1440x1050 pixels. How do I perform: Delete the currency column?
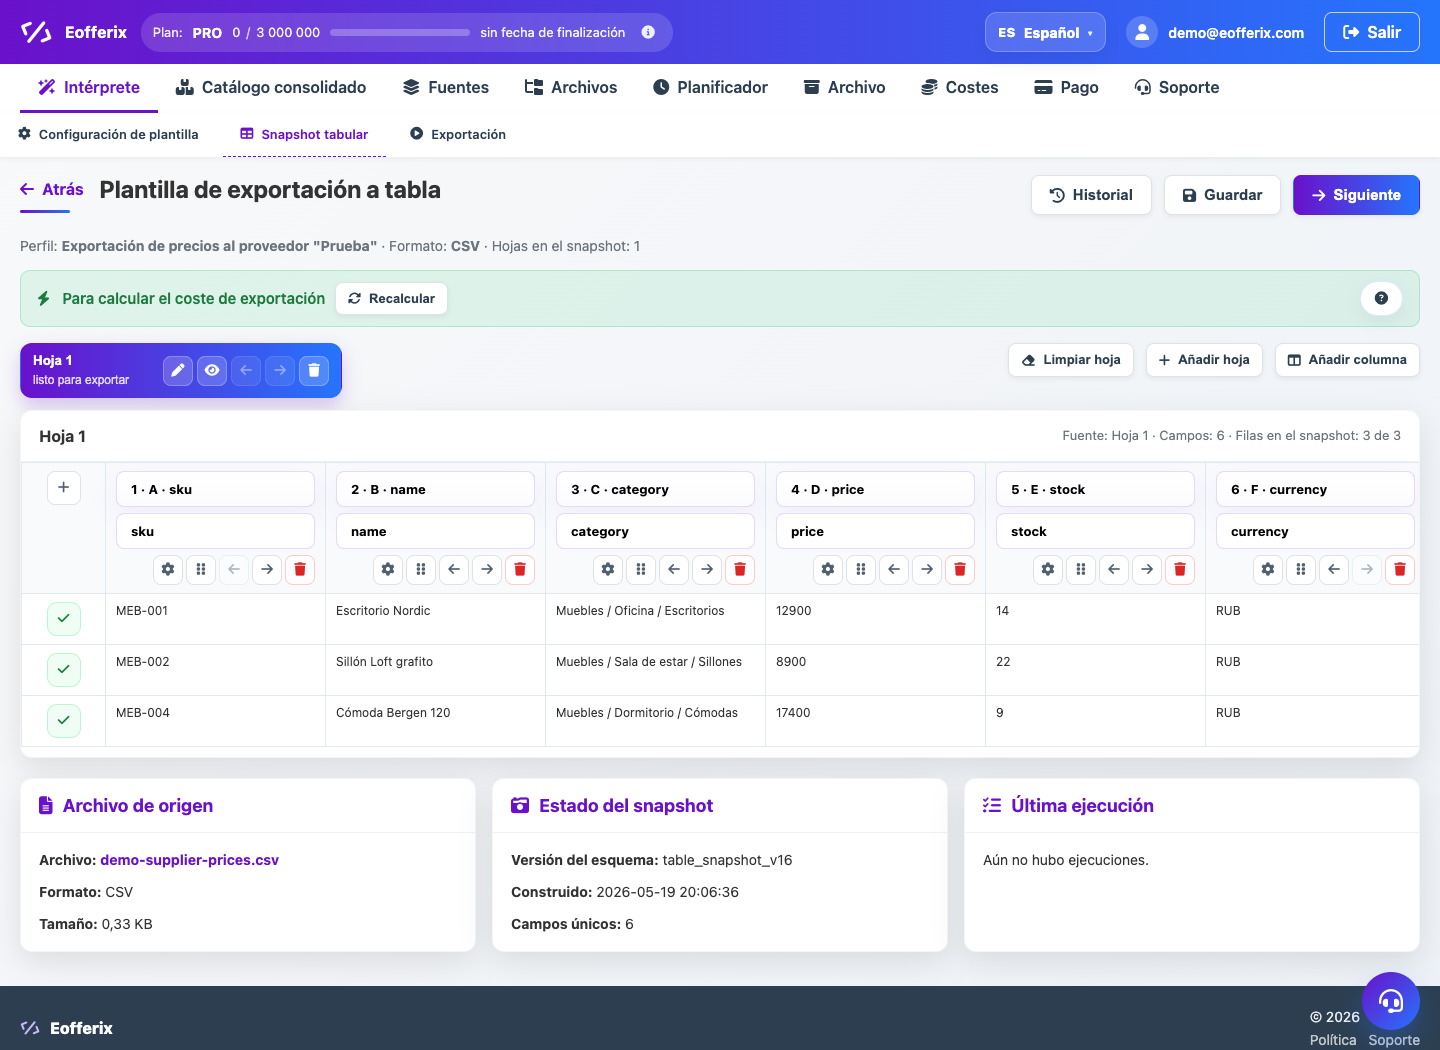(x=1400, y=569)
